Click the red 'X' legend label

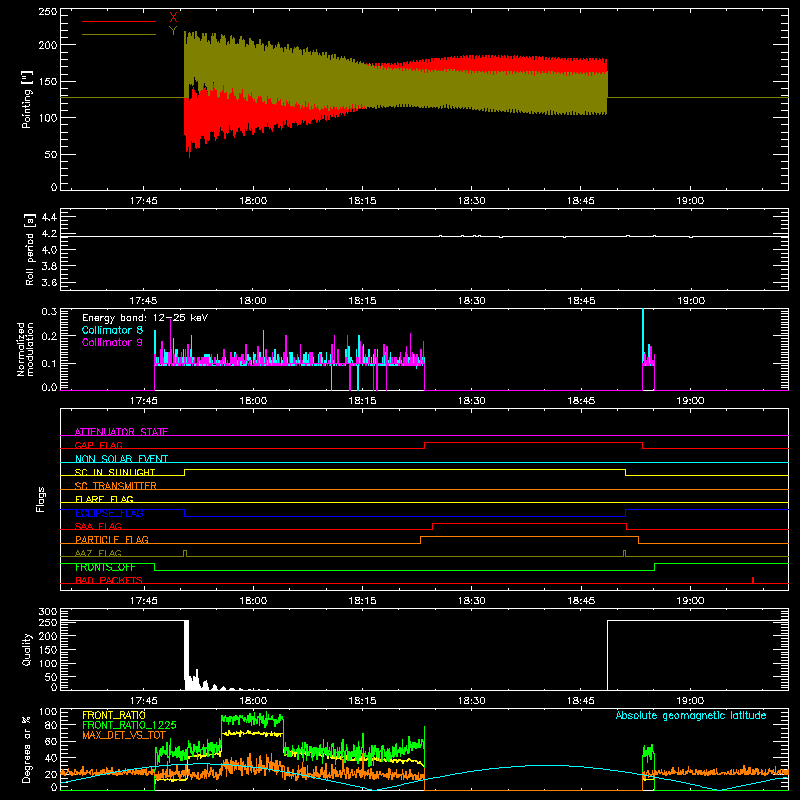(173, 18)
